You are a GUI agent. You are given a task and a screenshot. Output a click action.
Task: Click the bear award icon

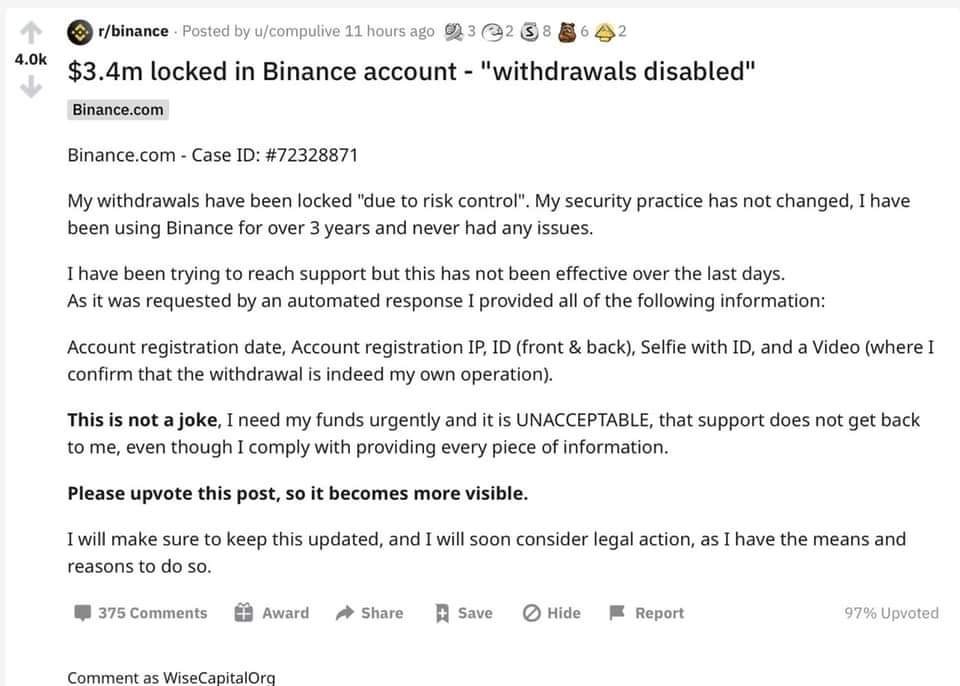pos(567,32)
